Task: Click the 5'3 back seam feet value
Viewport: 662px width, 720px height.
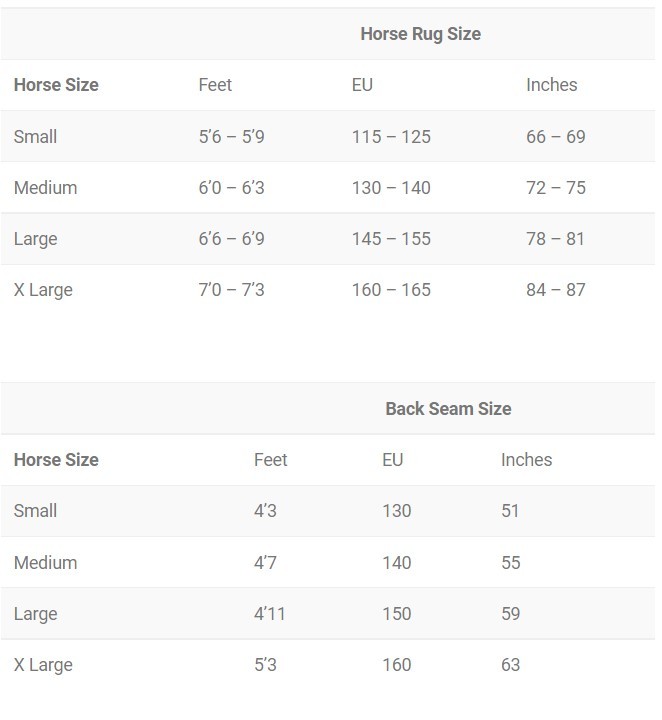Action: [x=265, y=665]
